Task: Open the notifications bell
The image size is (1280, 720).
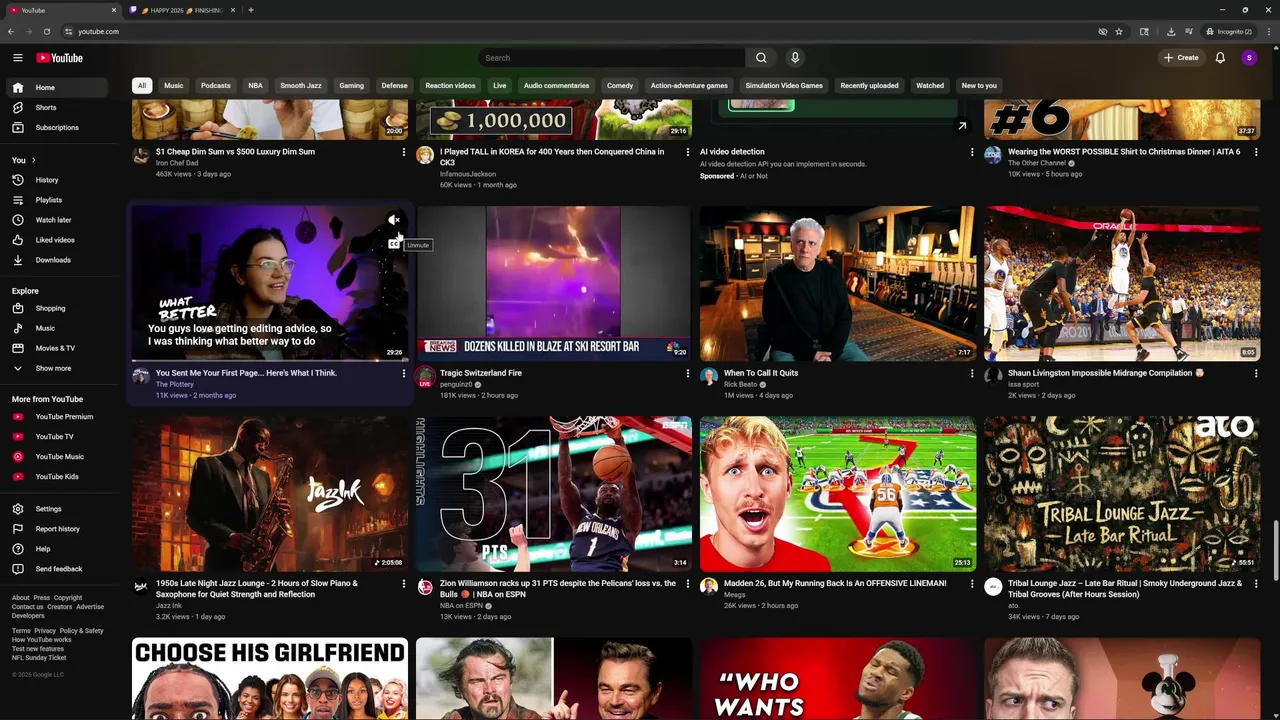Action: click(1220, 58)
